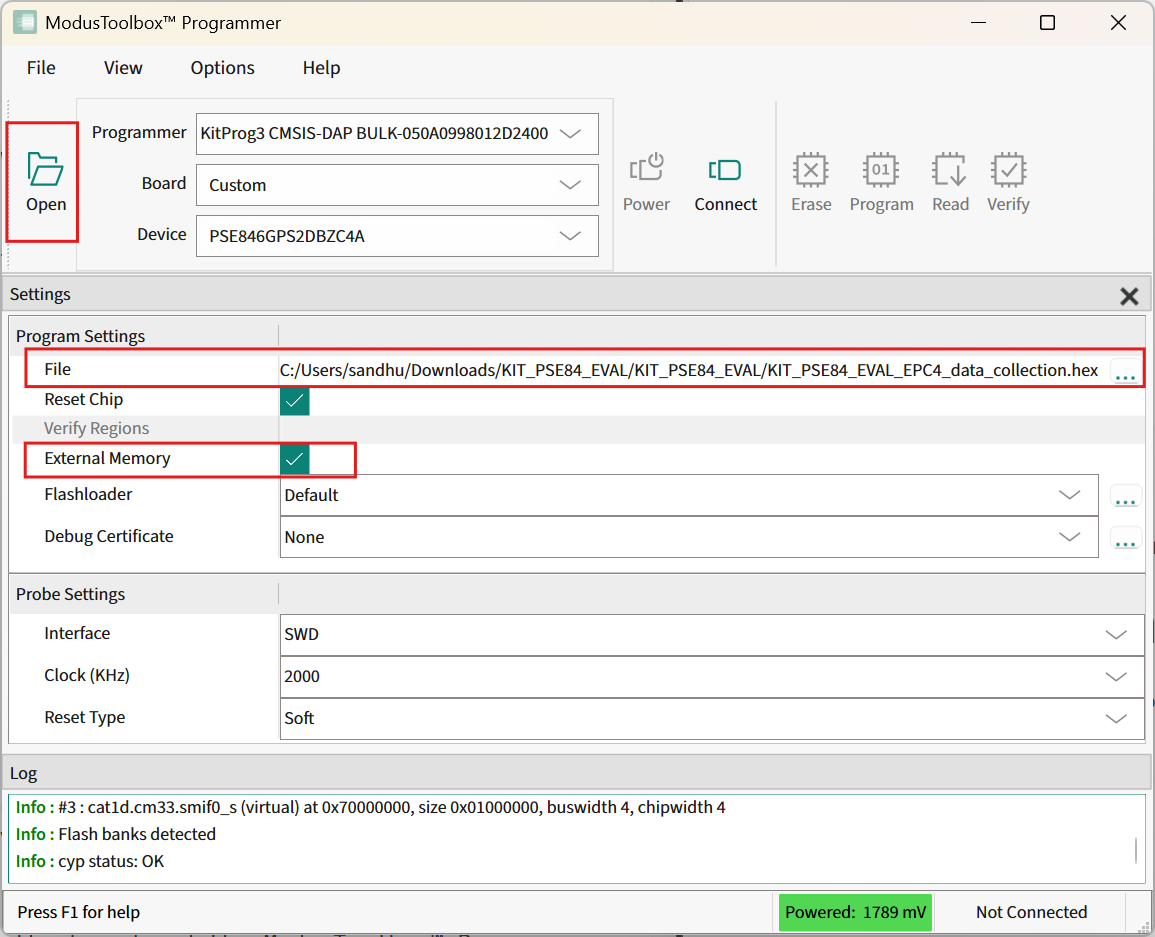This screenshot has height=937, width=1155.
Task: Click the Read chip icon
Action: pos(949,170)
